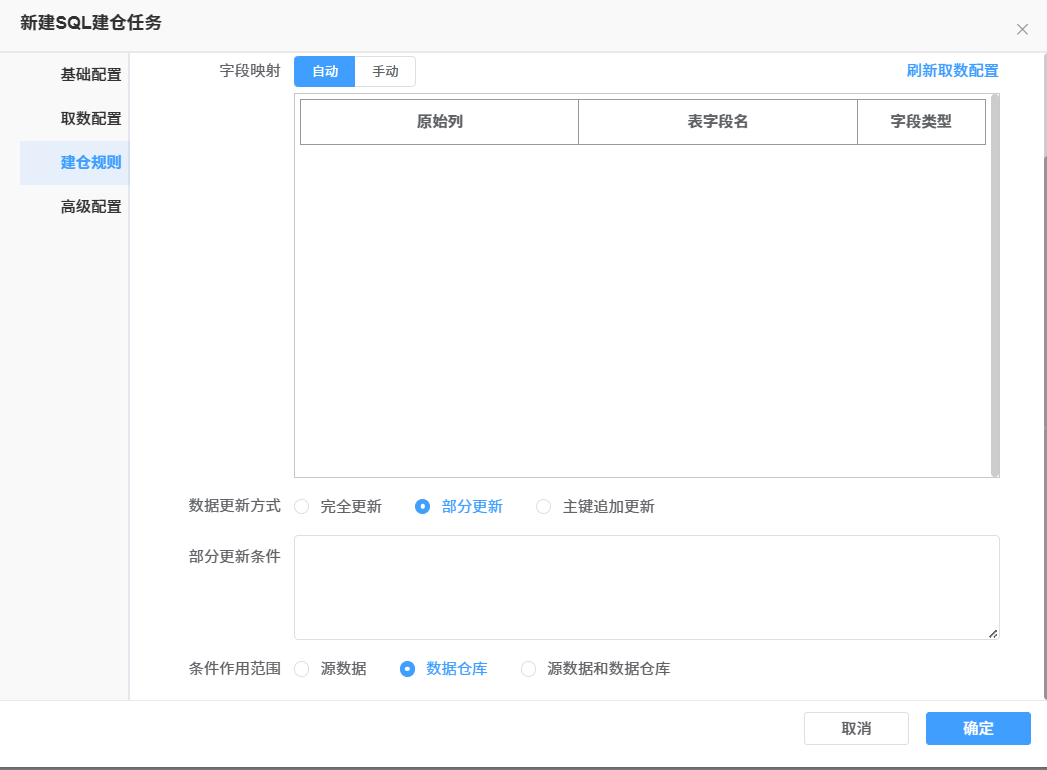
Task: Click the 表字段名 column header
Action: (717, 122)
